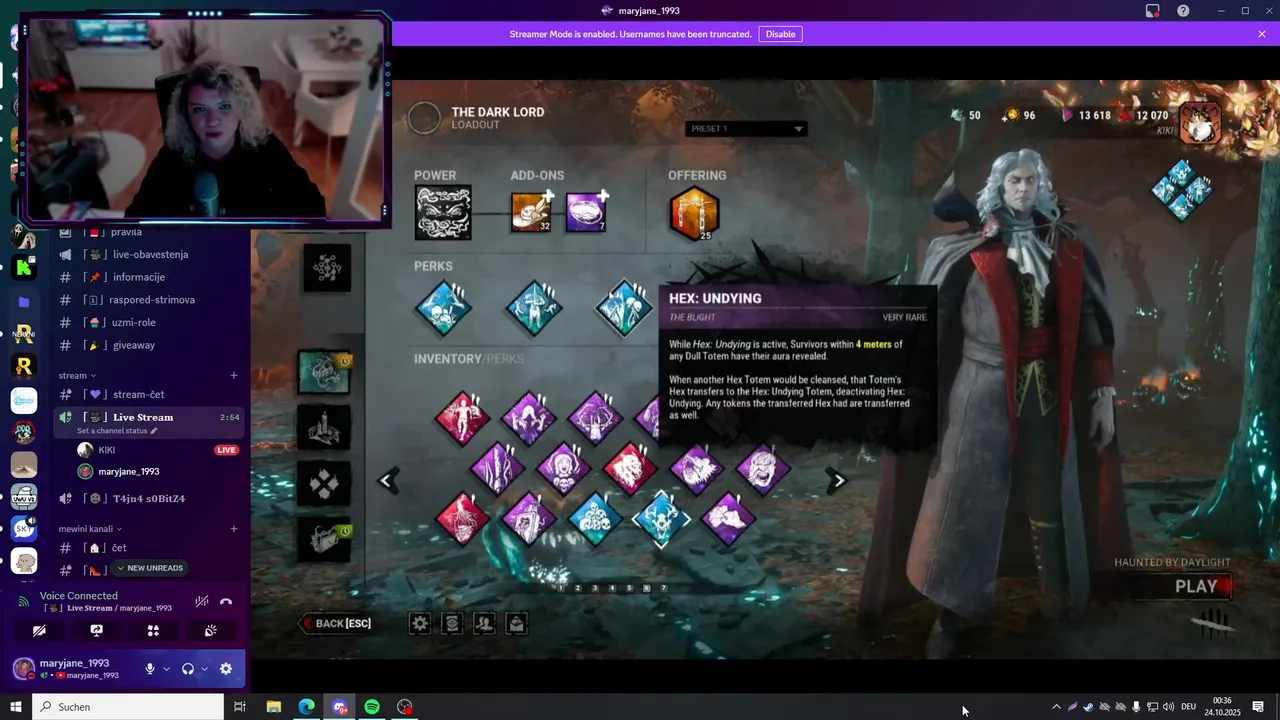Open input device options arrow beside microphone
The width and height of the screenshot is (1280, 720).
[x=166, y=669]
